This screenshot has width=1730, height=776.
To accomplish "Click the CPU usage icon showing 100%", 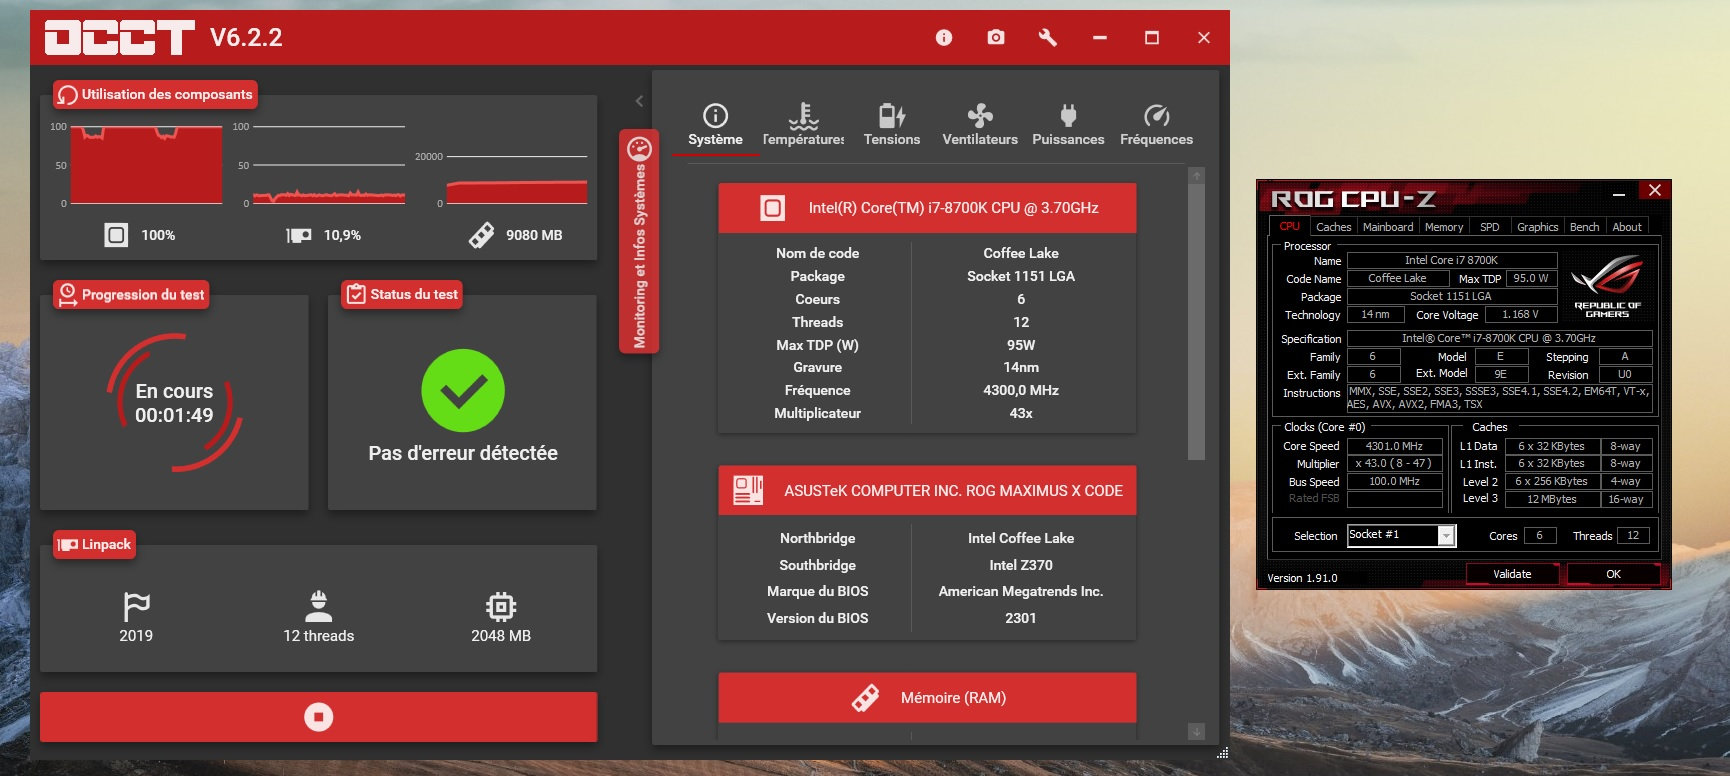I will 116,235.
